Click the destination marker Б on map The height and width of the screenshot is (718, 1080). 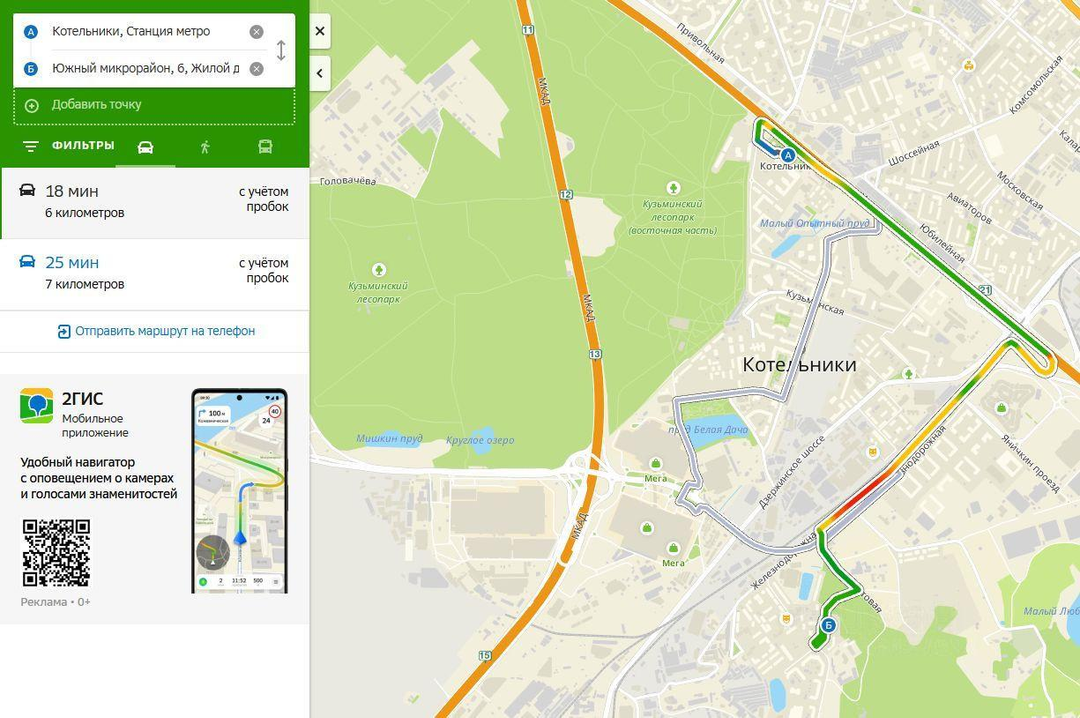pyautogui.click(x=829, y=625)
